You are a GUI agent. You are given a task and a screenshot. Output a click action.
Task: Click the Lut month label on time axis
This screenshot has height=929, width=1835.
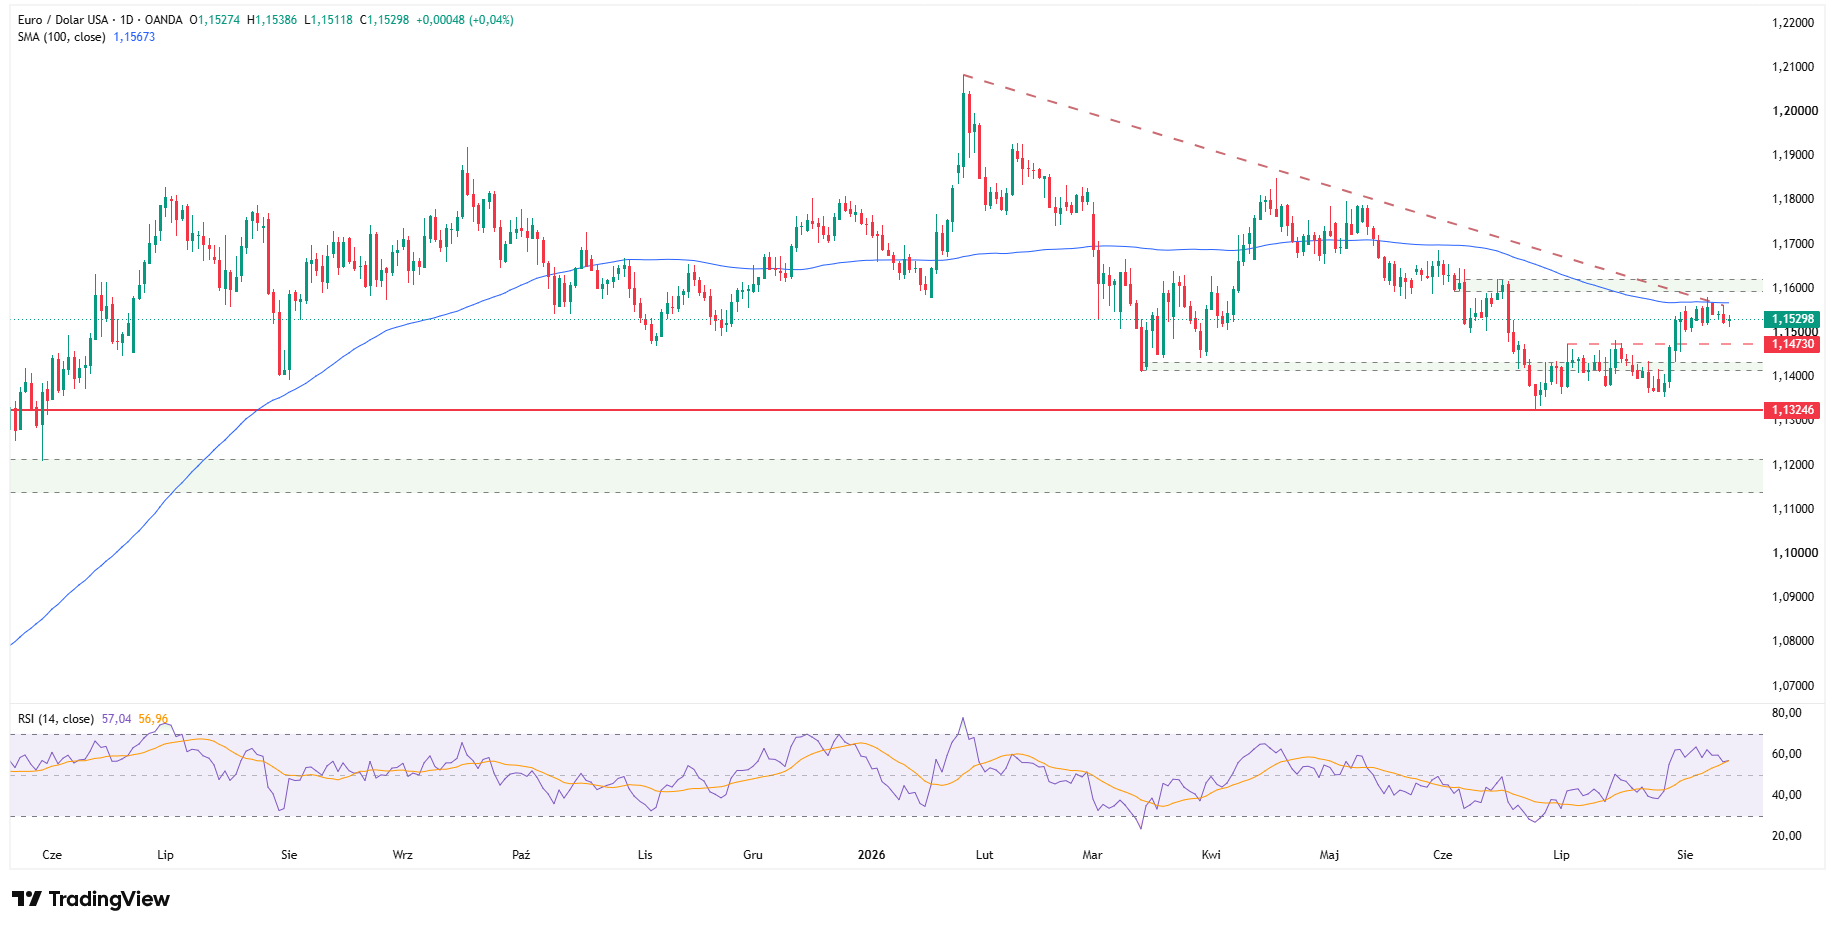pyautogui.click(x=985, y=855)
